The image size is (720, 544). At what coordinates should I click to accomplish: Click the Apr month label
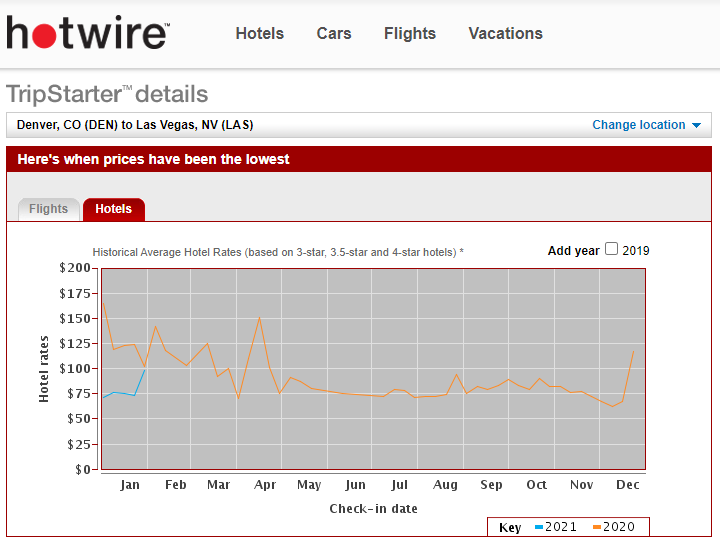pyautogui.click(x=265, y=485)
